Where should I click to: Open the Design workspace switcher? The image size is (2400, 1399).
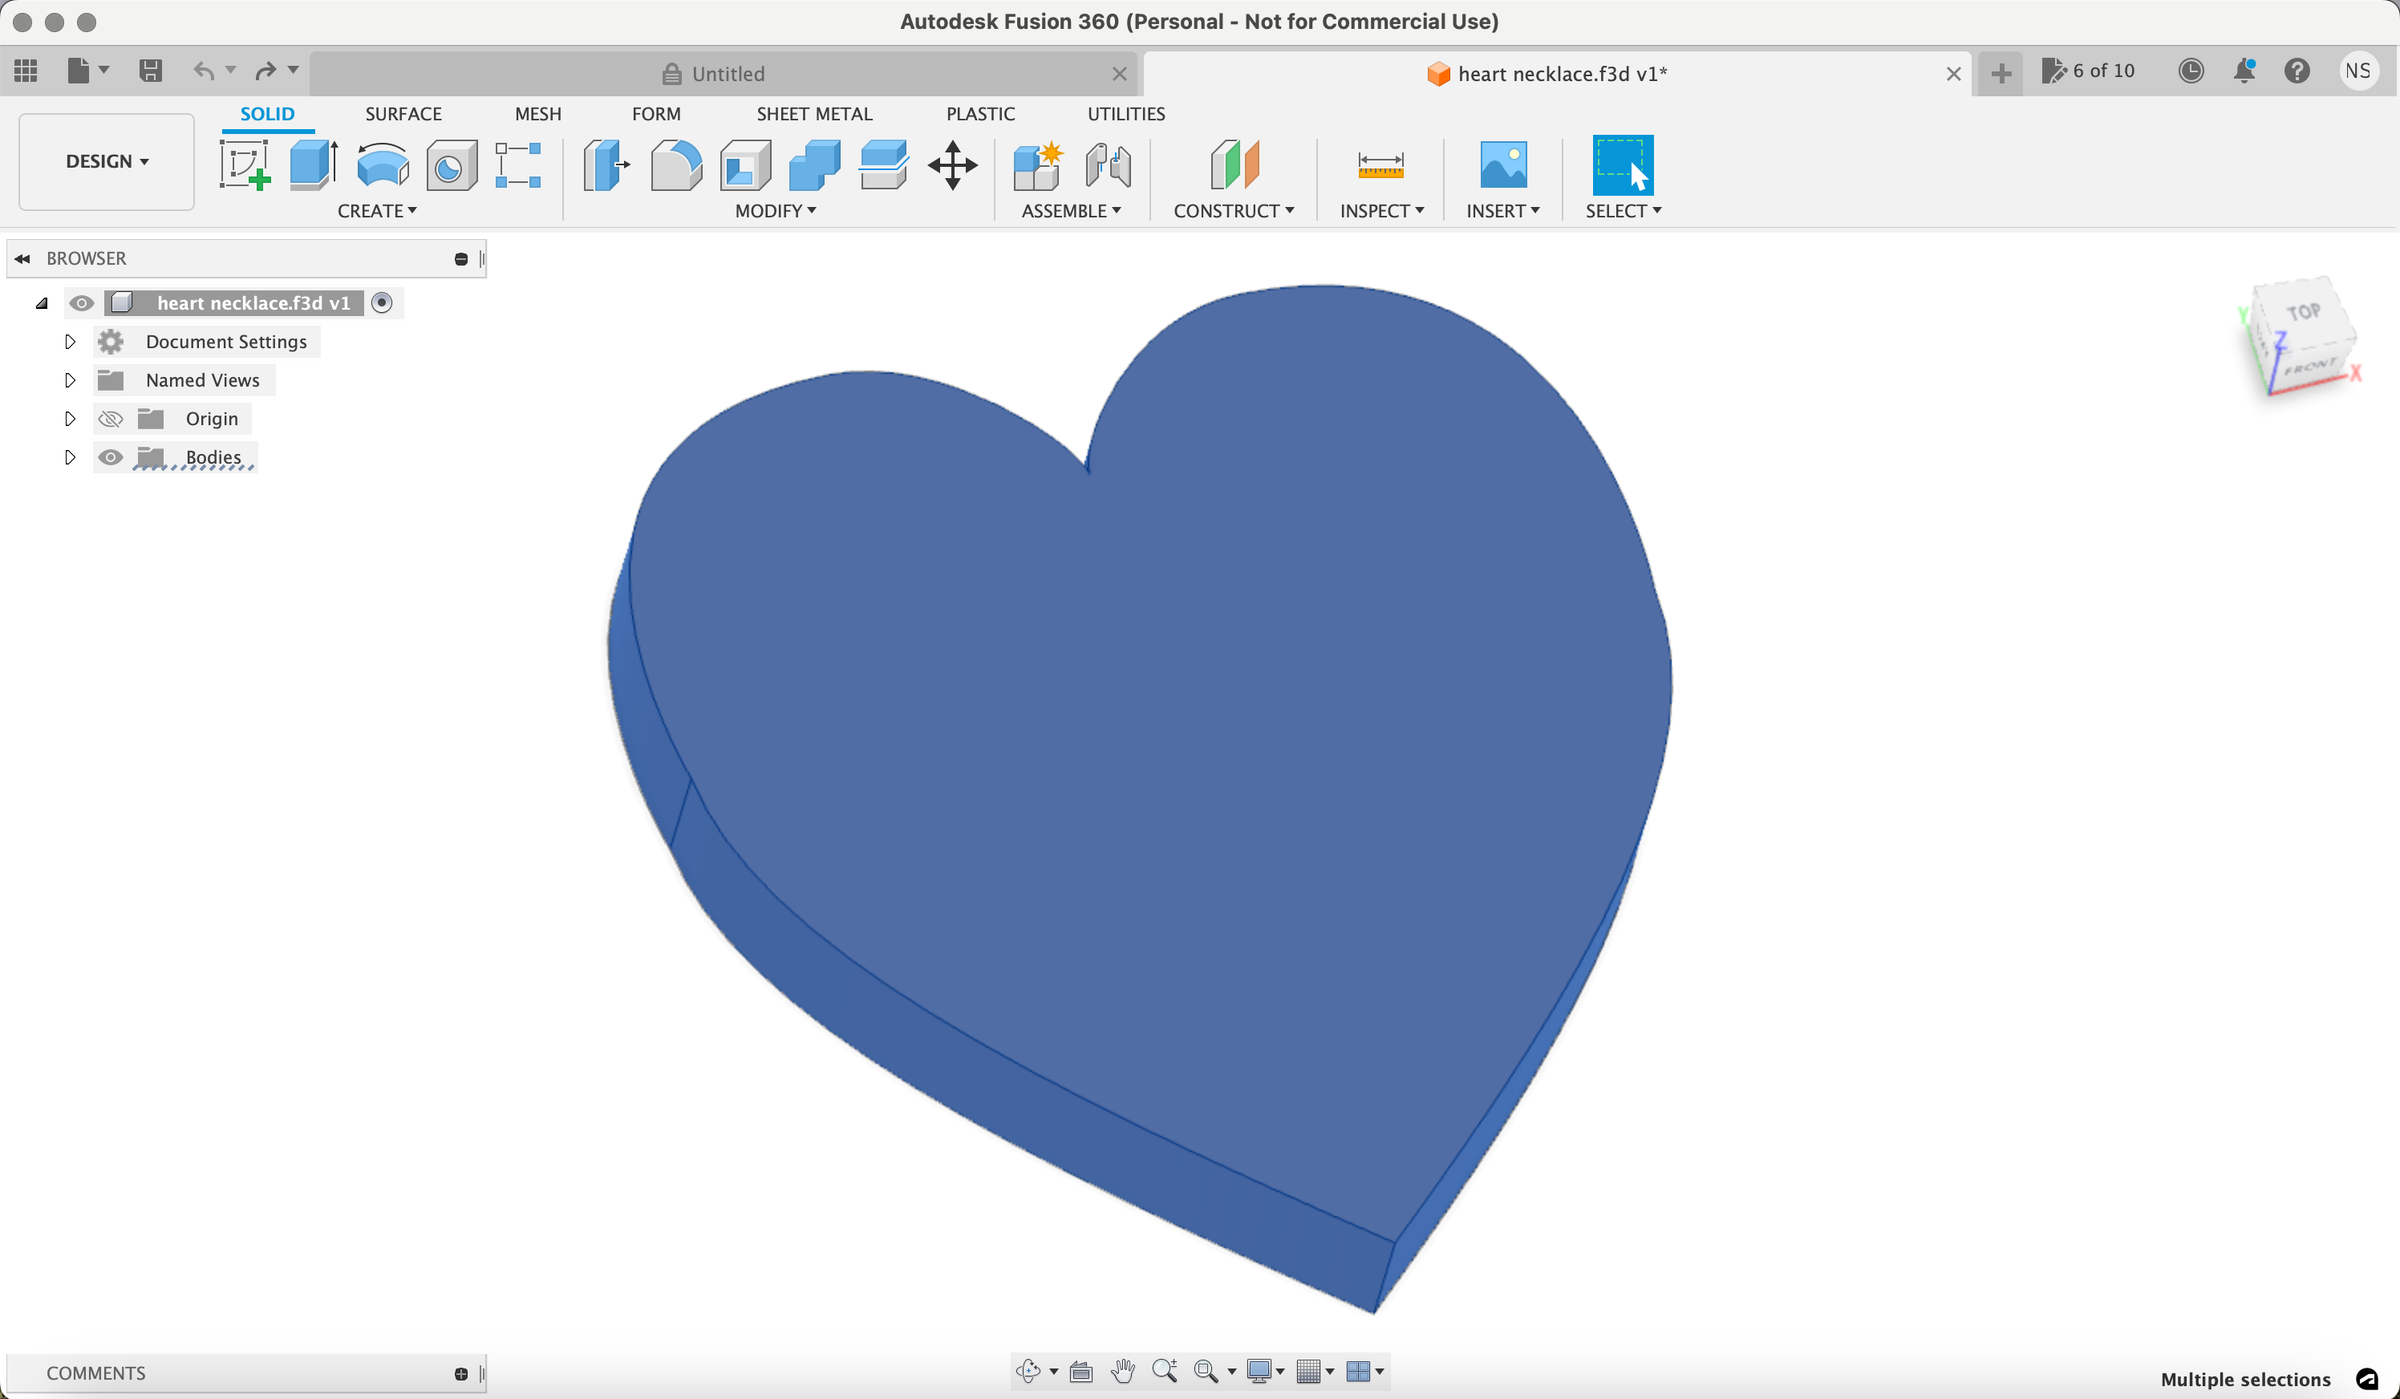(x=105, y=161)
